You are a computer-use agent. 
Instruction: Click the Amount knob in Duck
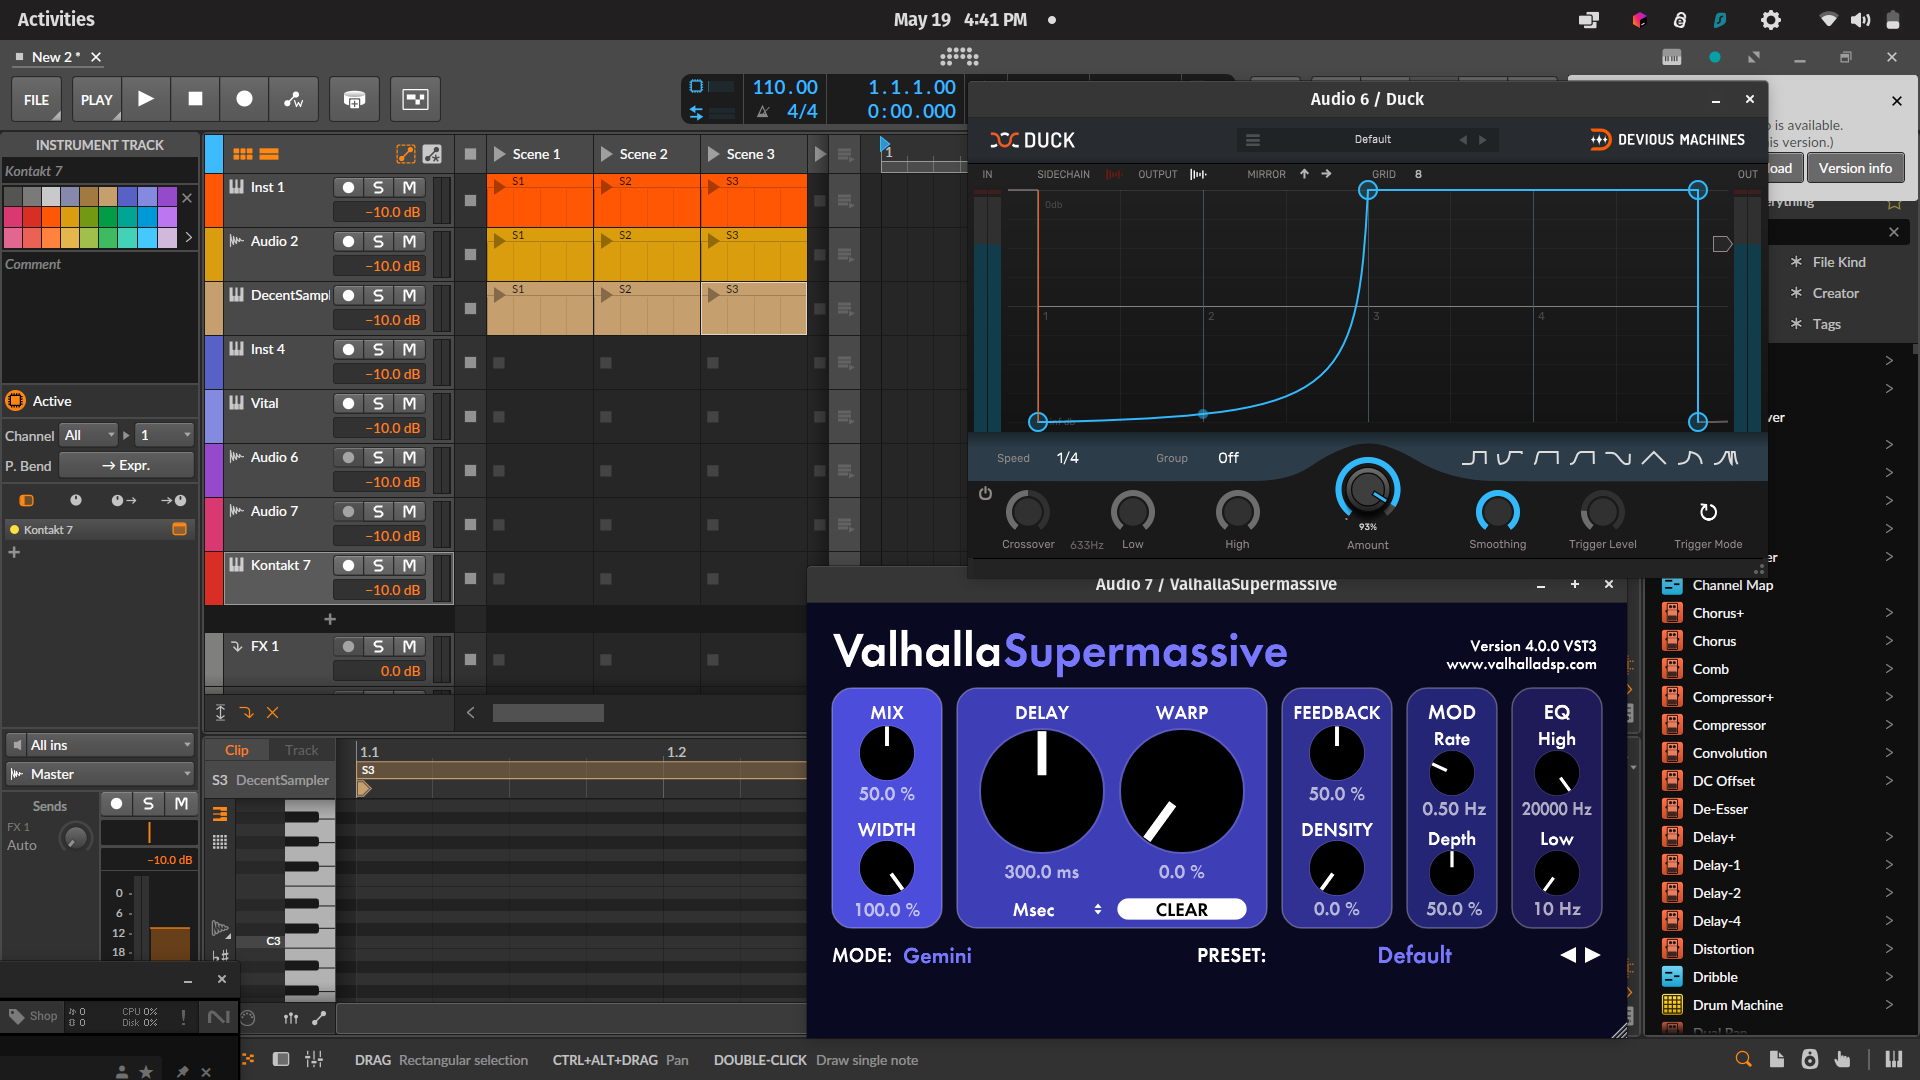pyautogui.click(x=1367, y=490)
